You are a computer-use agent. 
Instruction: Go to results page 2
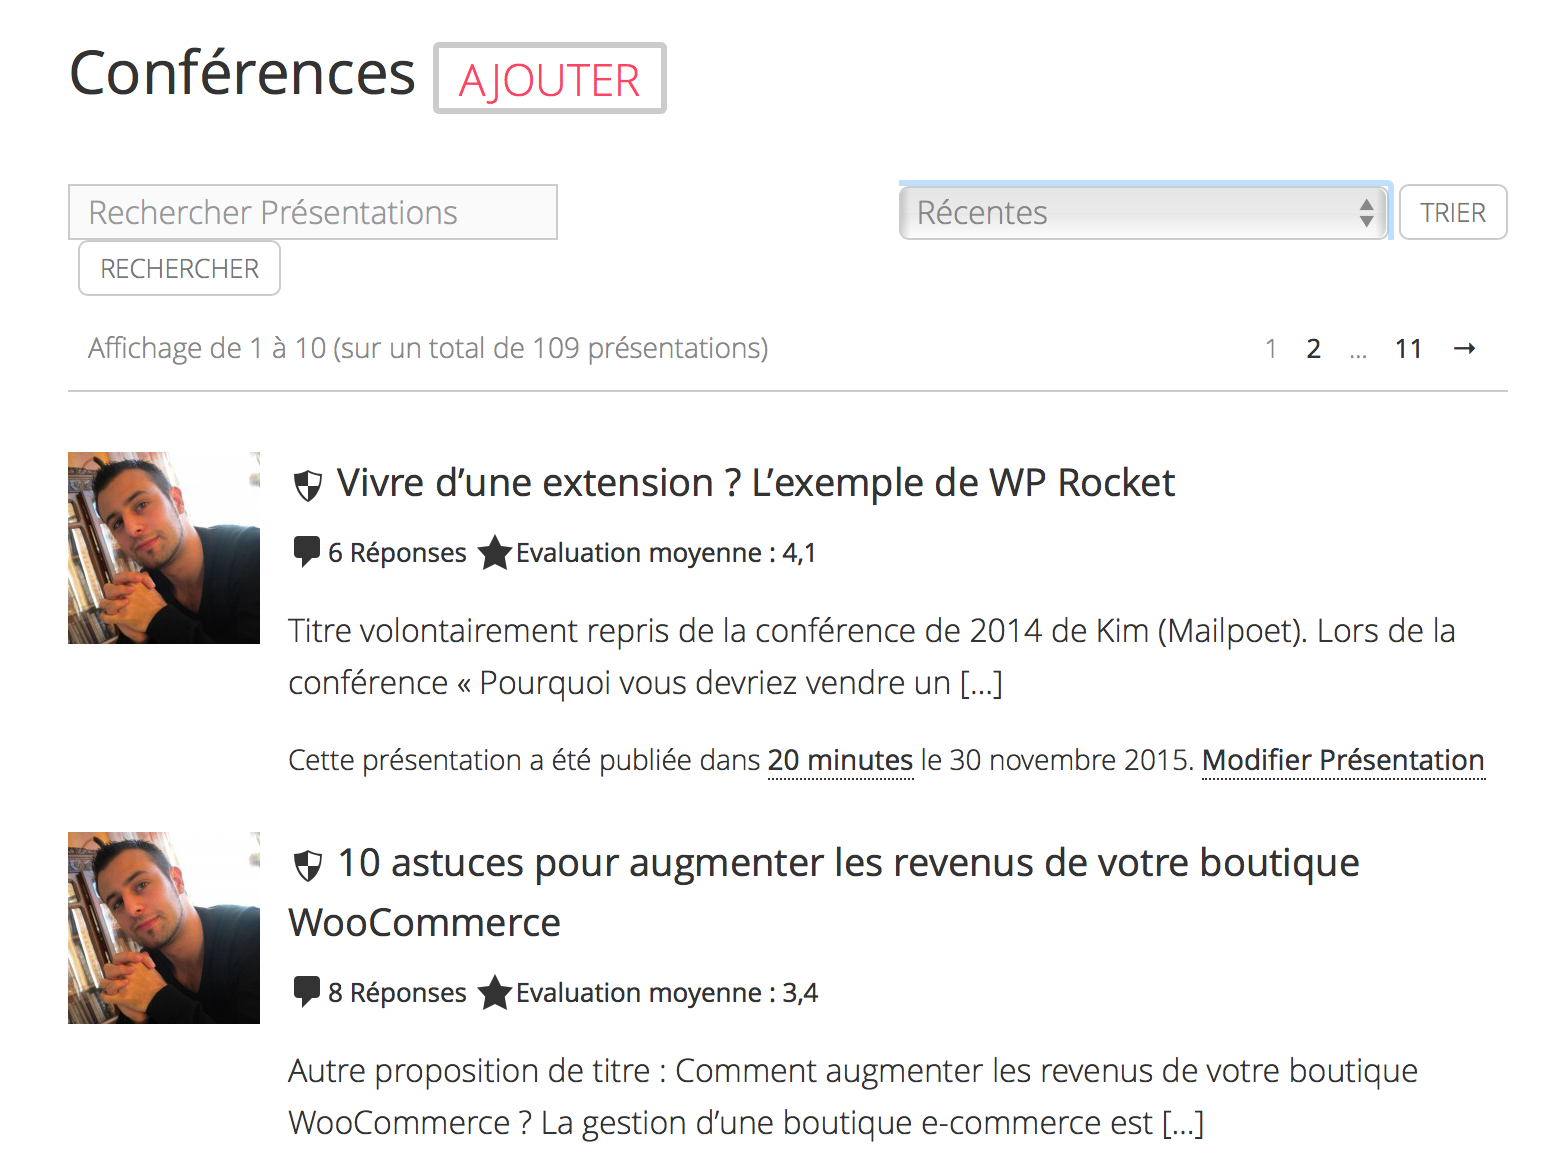(1313, 348)
